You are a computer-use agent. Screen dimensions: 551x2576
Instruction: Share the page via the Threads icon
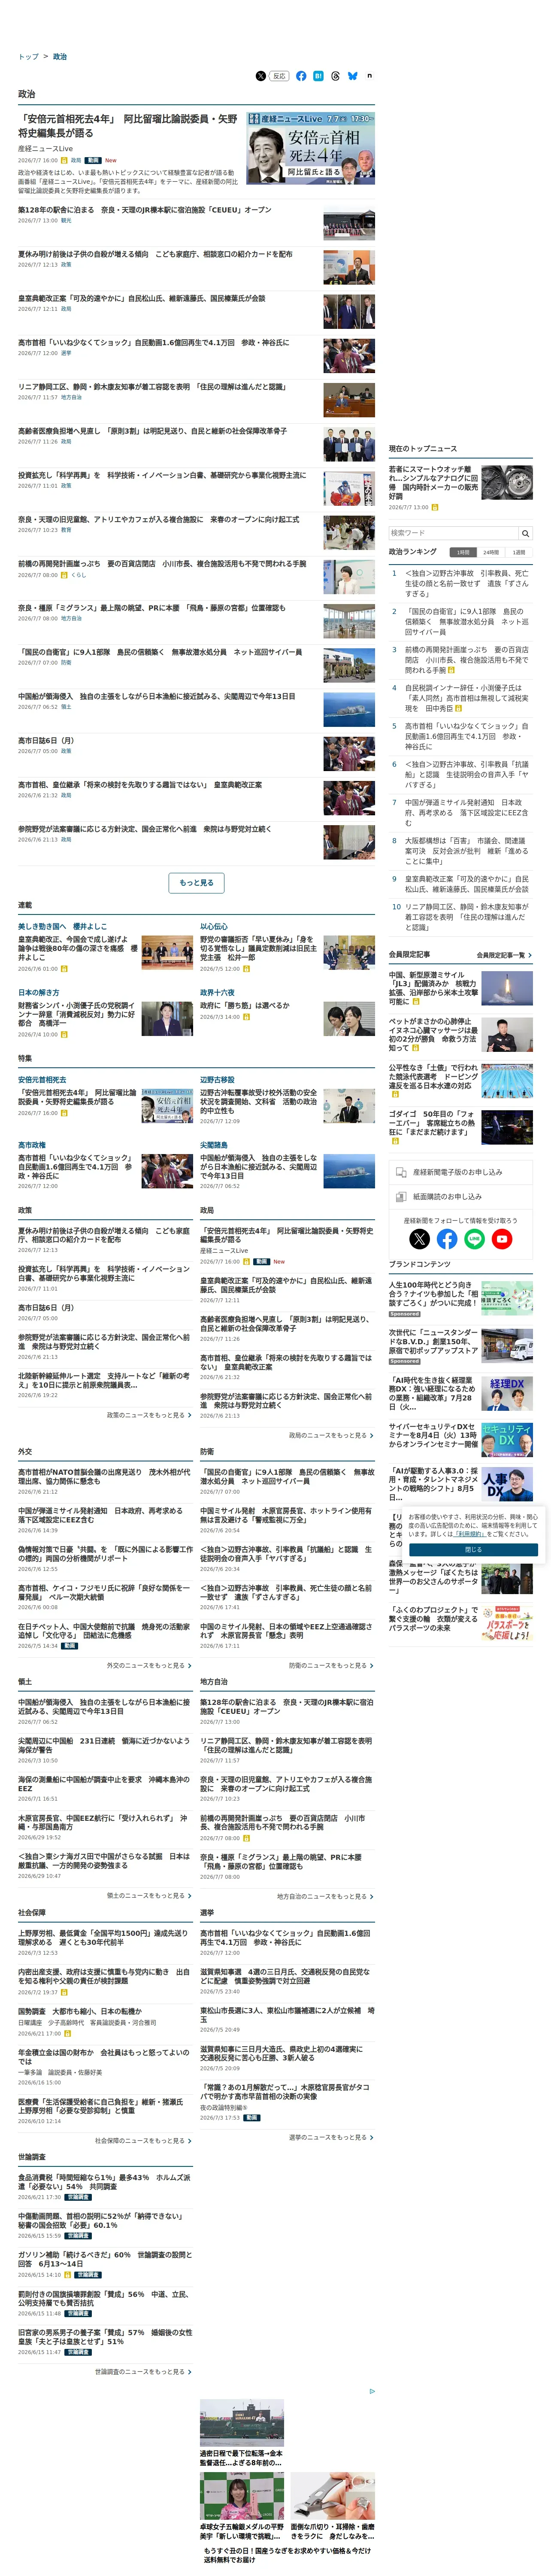pyautogui.click(x=335, y=76)
